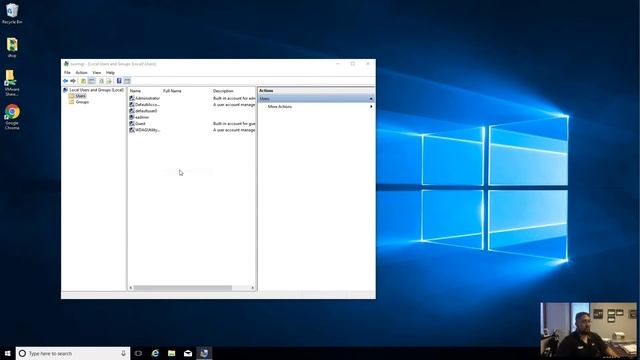Select the 'Administrator' user row name
Image resolution: width=640 pixels, height=360 pixels.
[x=147, y=98]
